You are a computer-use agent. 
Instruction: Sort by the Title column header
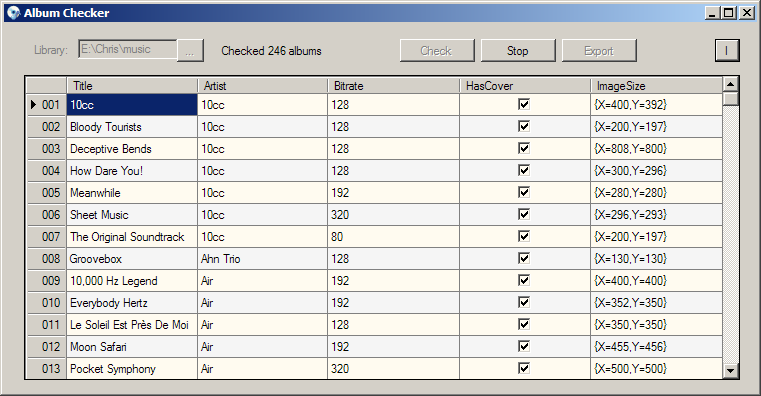click(132, 86)
